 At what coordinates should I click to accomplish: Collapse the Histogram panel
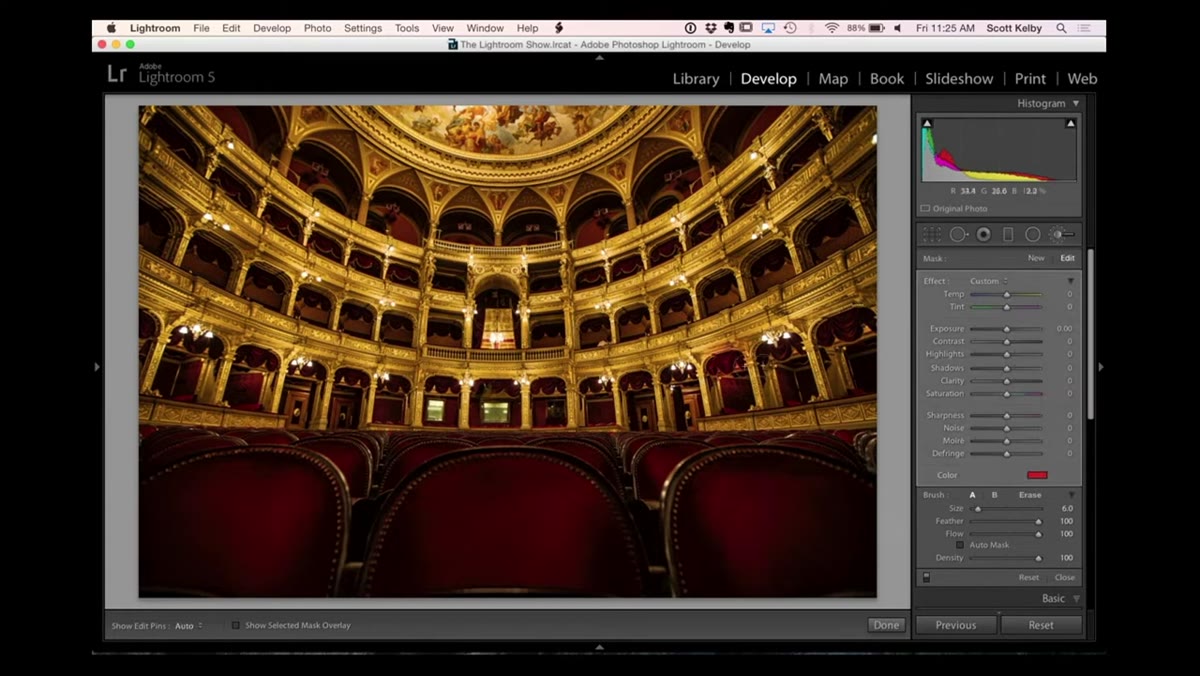coord(1076,103)
